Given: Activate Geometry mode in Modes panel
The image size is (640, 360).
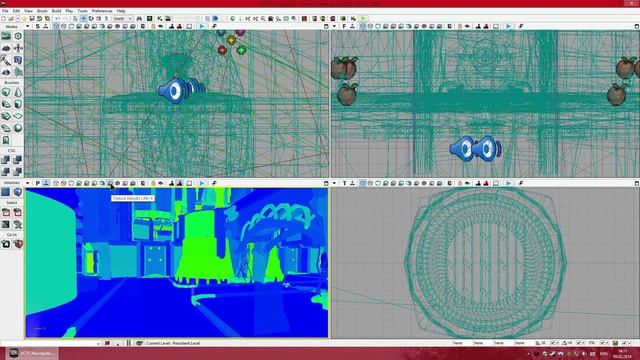Looking at the screenshot, I should (x=18, y=36).
